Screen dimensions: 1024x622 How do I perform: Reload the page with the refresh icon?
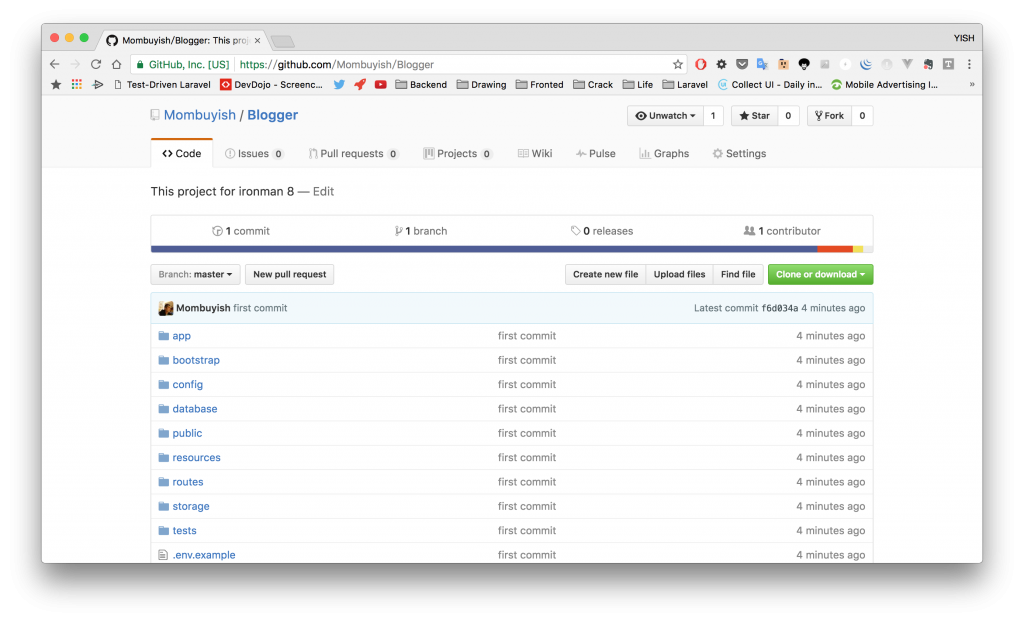(96, 64)
